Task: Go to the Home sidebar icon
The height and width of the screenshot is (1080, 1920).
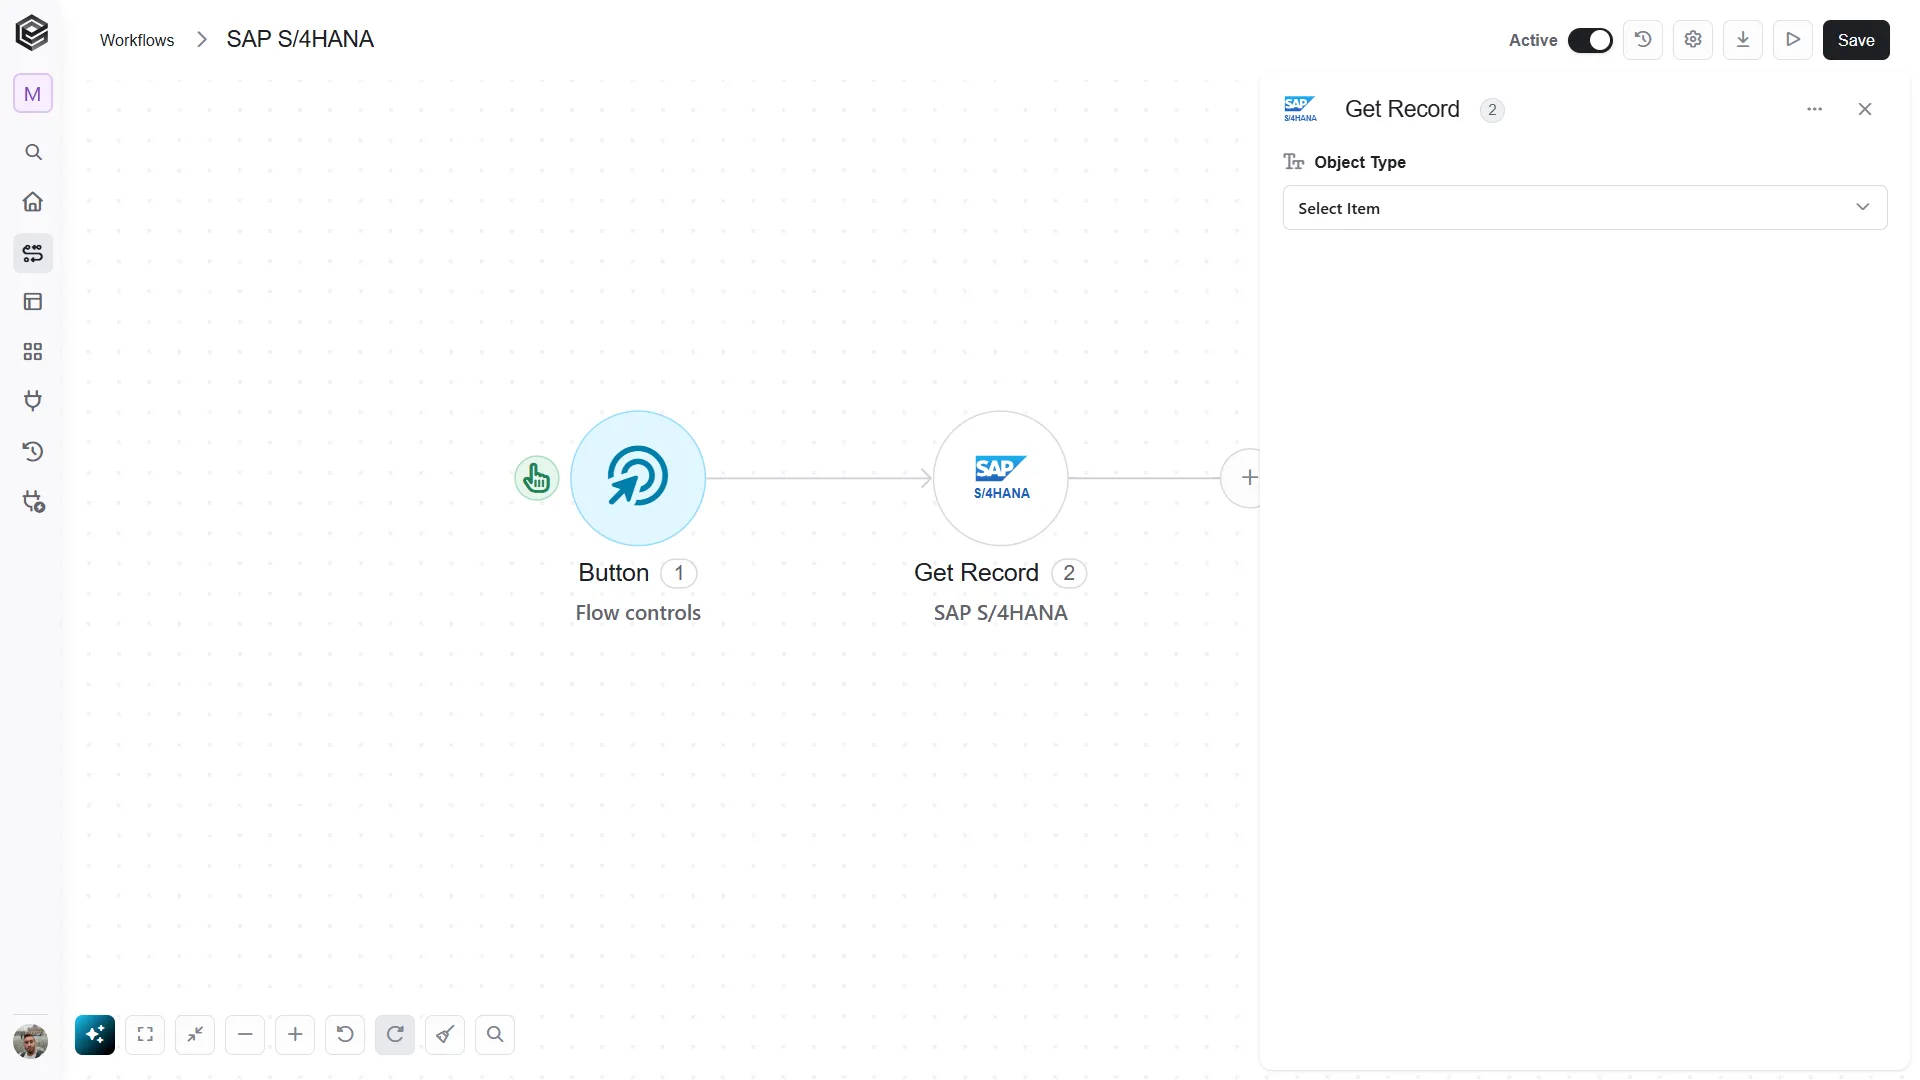Action: pyautogui.click(x=33, y=202)
